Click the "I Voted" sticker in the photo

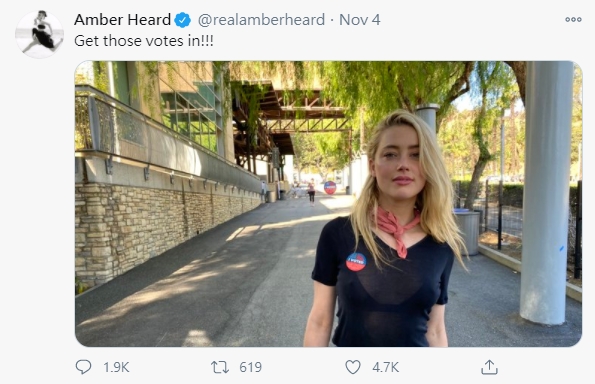click(x=356, y=262)
